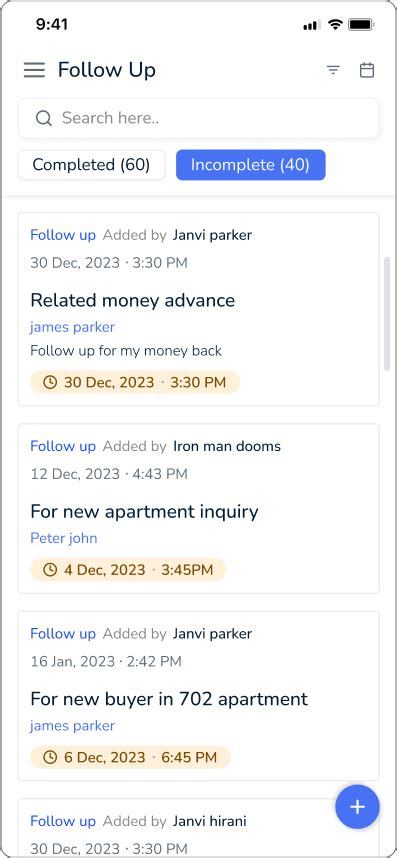Open For new apartment inquiry follow up
The height and width of the screenshot is (858, 397).
click(198, 508)
